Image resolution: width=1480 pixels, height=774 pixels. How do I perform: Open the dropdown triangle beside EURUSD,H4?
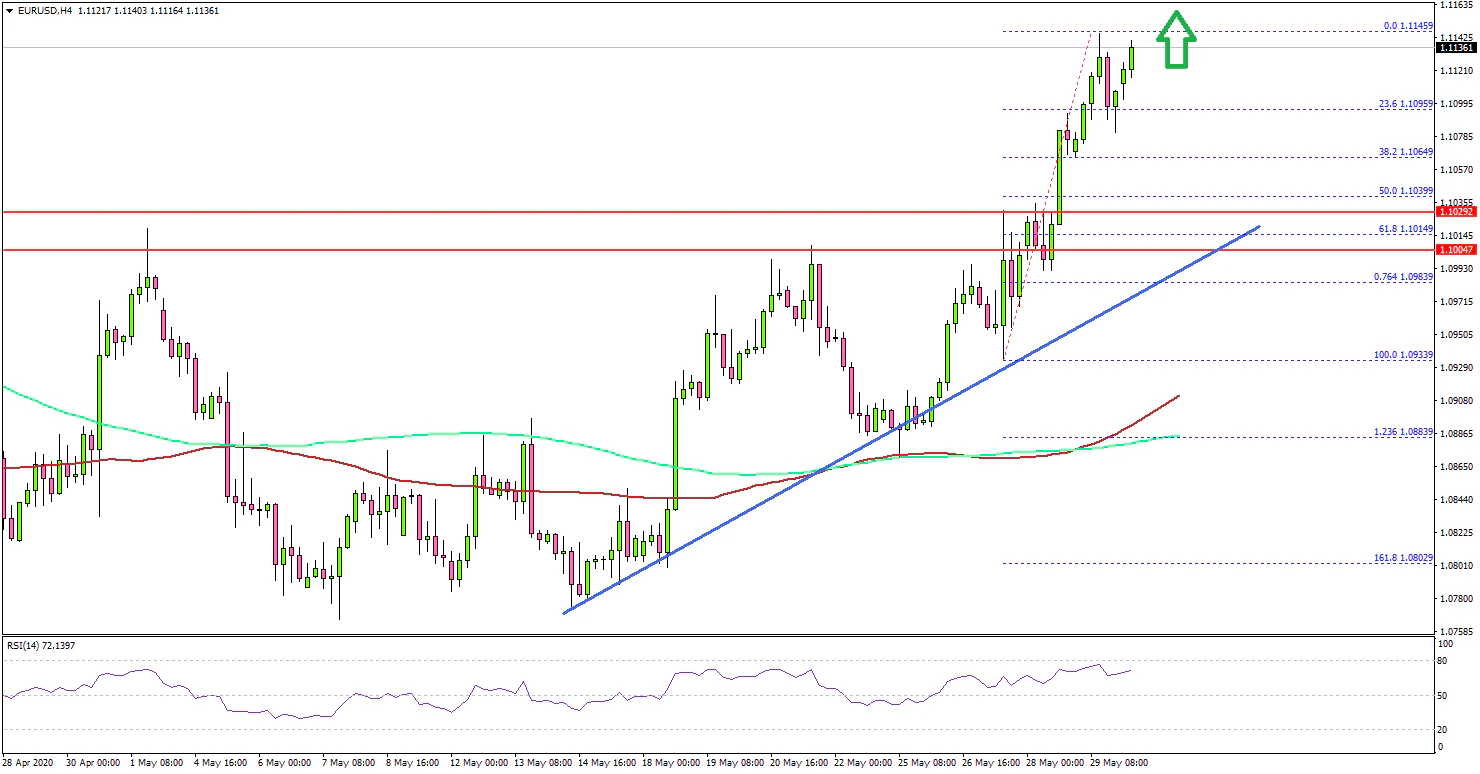9,10
